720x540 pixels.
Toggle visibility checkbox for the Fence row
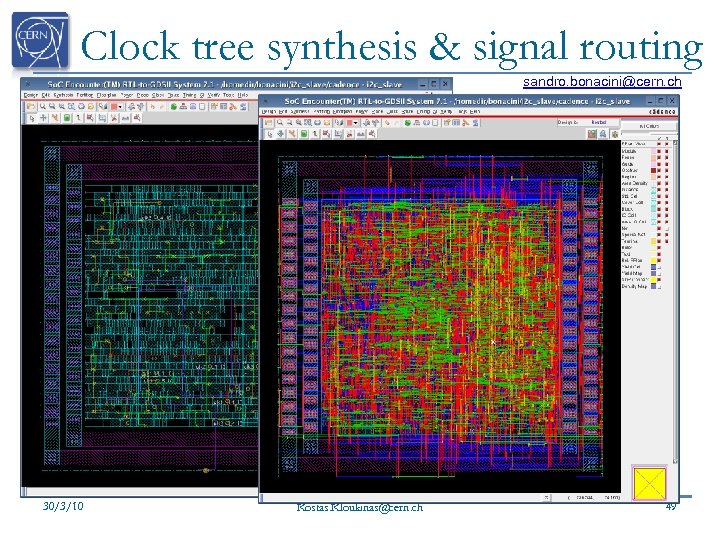(659, 158)
